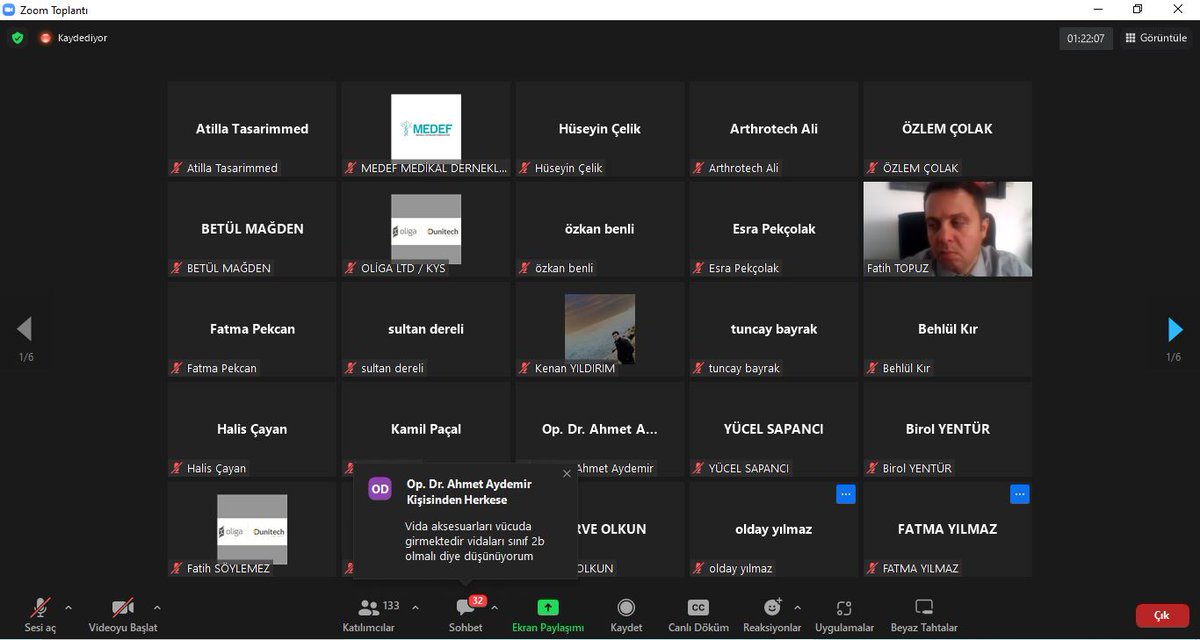Select Atilla Tasarimmed participant tile
Image resolution: width=1200 pixels, height=640 pixels.
click(x=252, y=129)
